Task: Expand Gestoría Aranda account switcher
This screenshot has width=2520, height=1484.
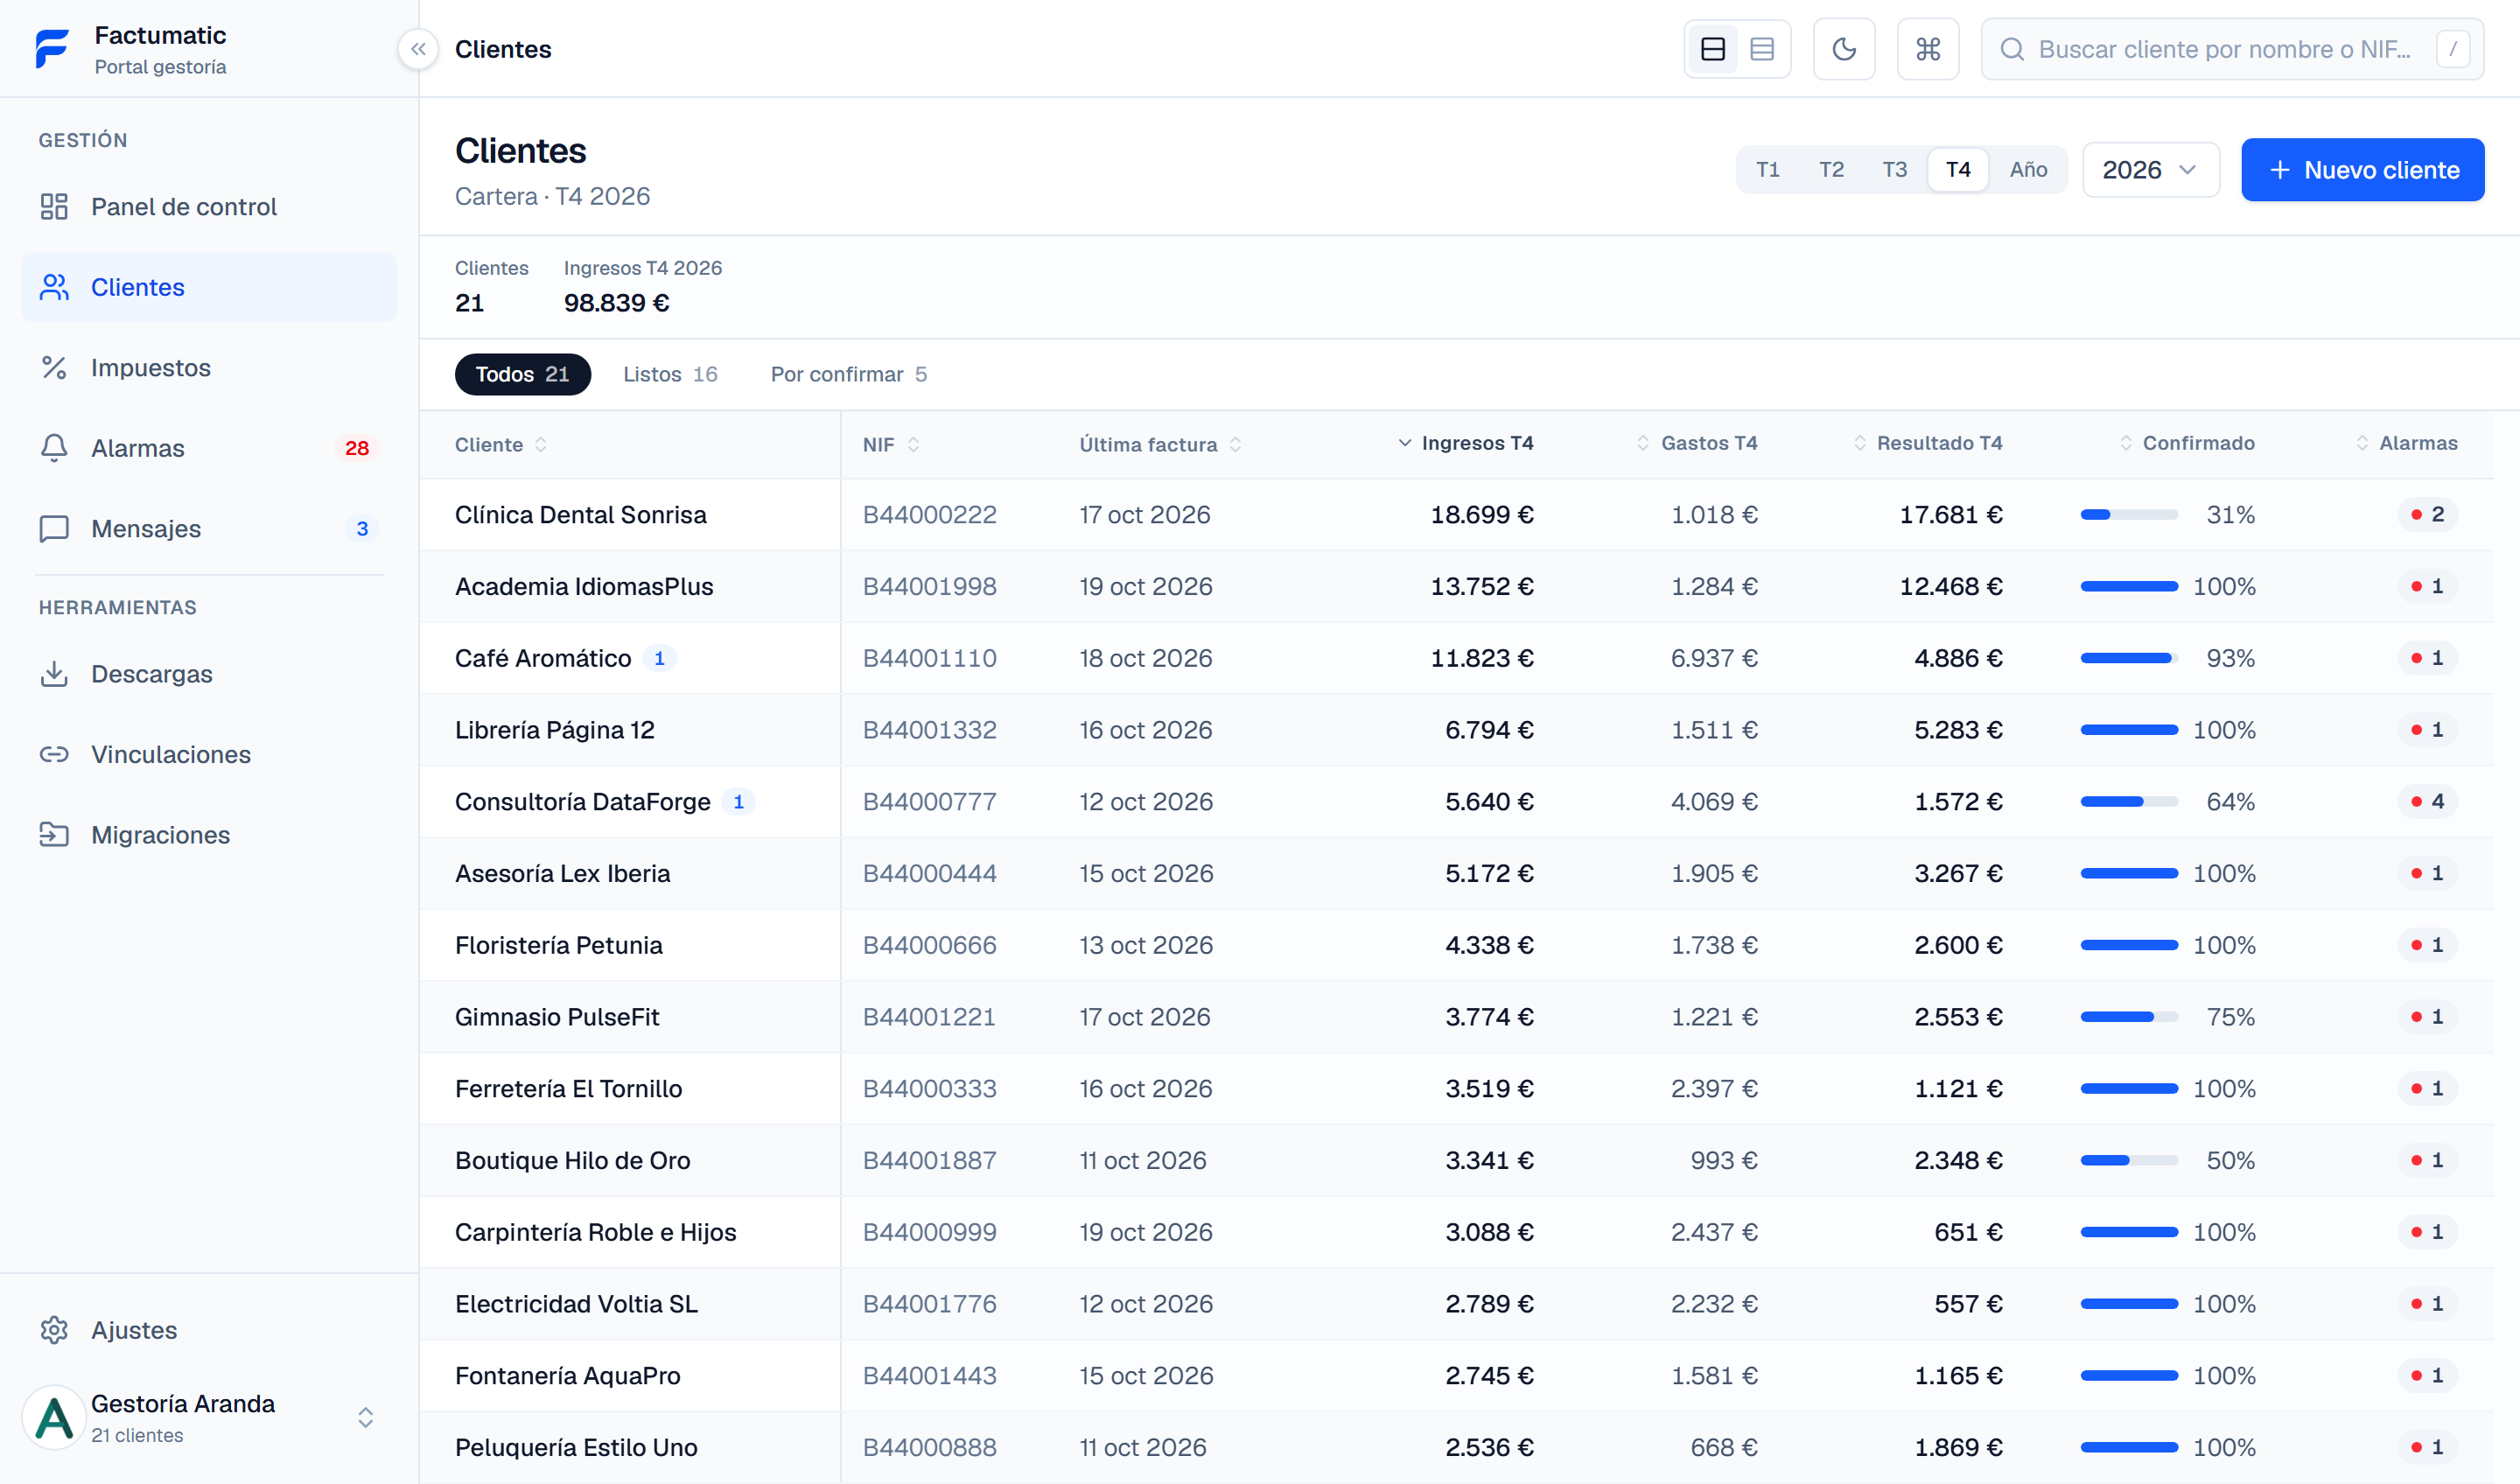Action: point(365,1417)
